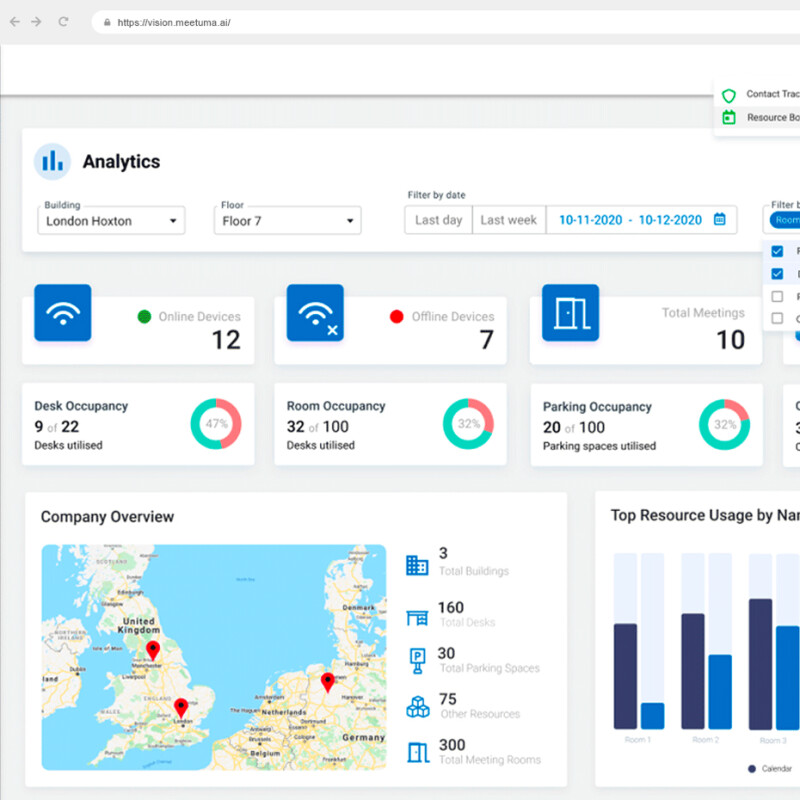Click the Offline Devices count 7

tap(487, 340)
